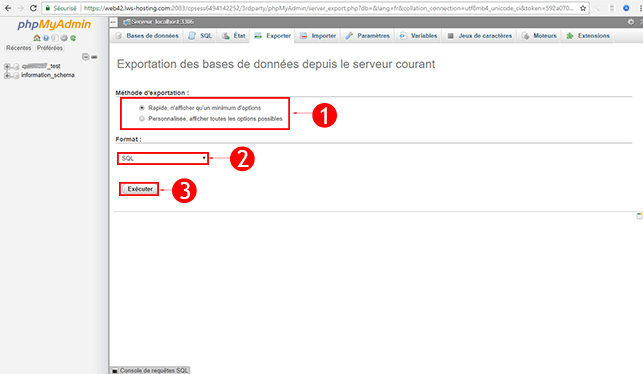Expand the information_schema tree node
Screen dimensions: 643x374
pyautogui.click(x=7, y=75)
